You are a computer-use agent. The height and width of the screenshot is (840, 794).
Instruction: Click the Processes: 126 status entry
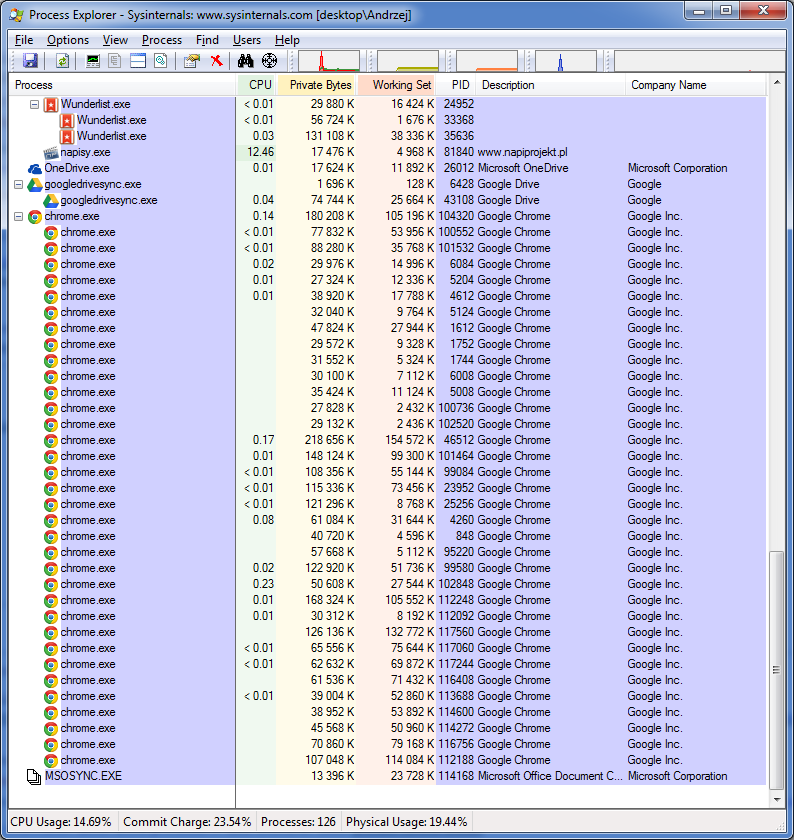(x=298, y=822)
